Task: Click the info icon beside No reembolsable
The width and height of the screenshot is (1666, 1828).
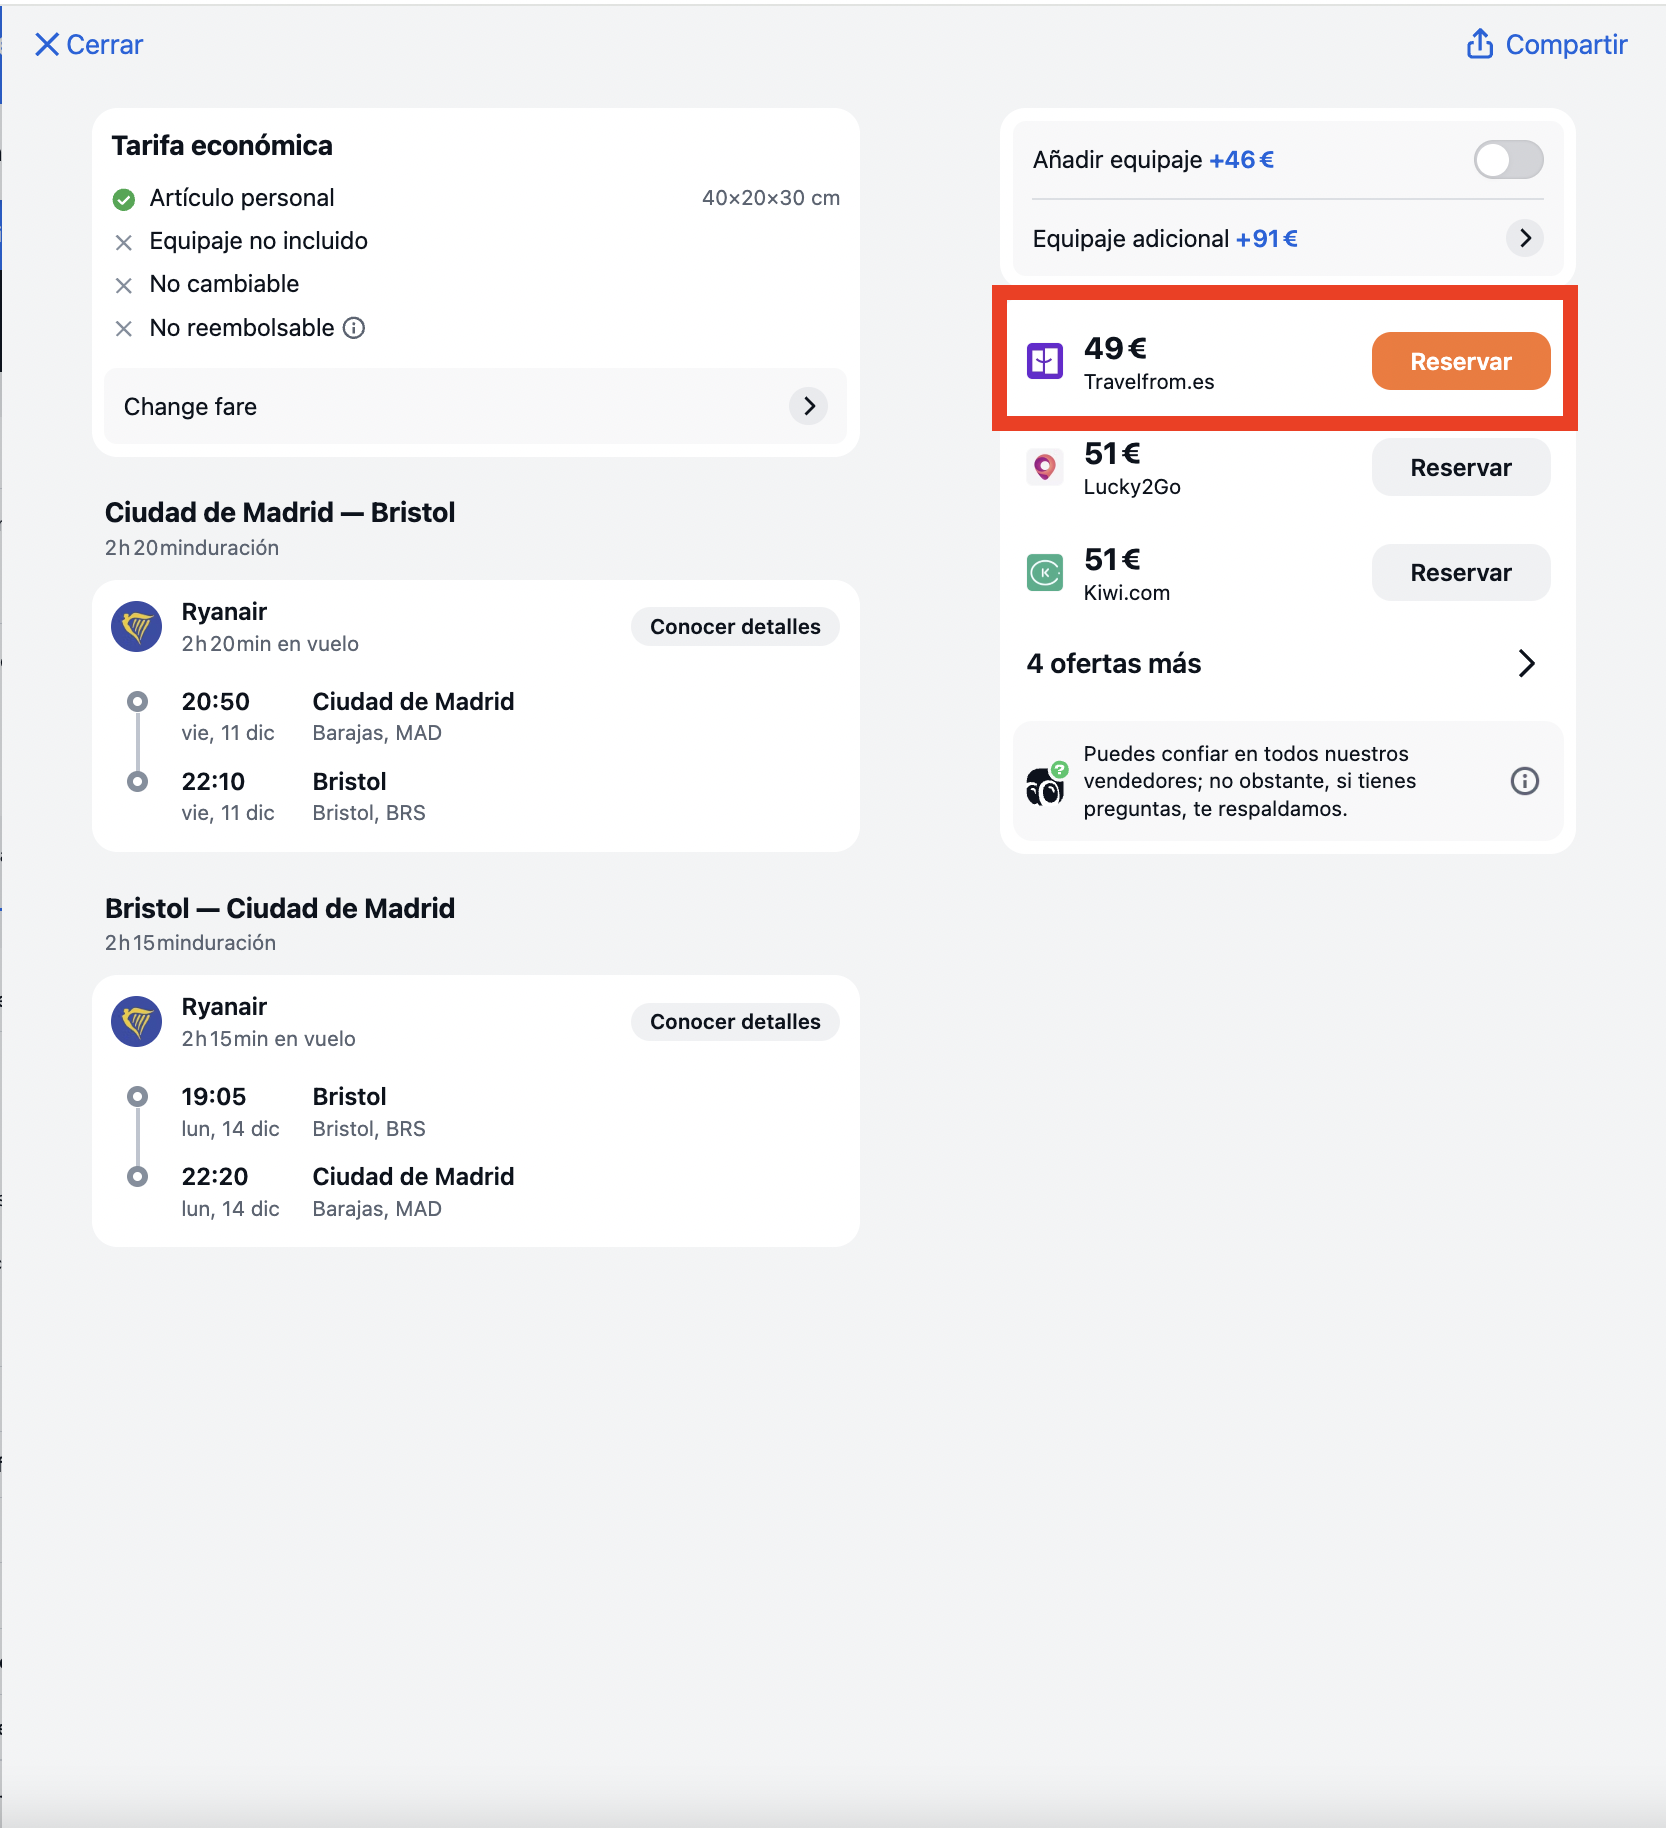Action: click(354, 328)
